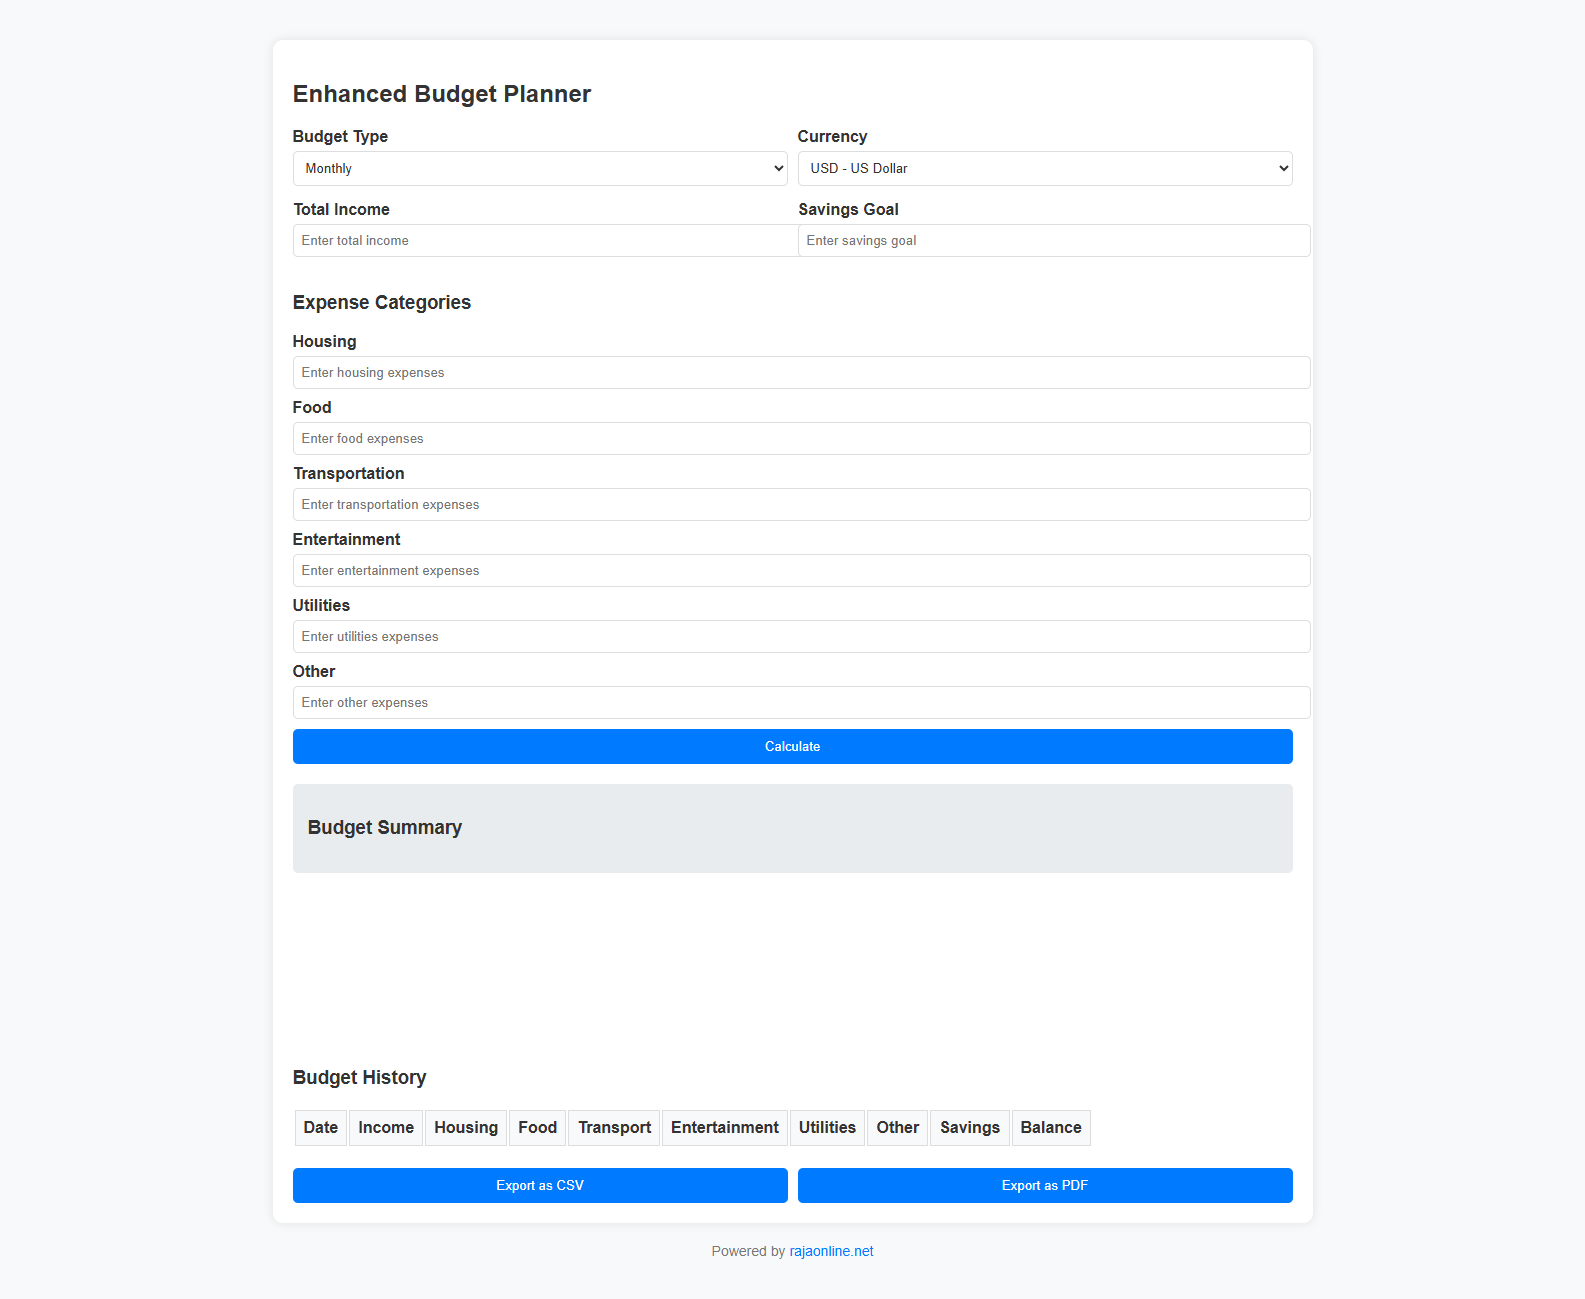Click the Budget History heading
The height and width of the screenshot is (1299, 1585).
pos(360,1077)
